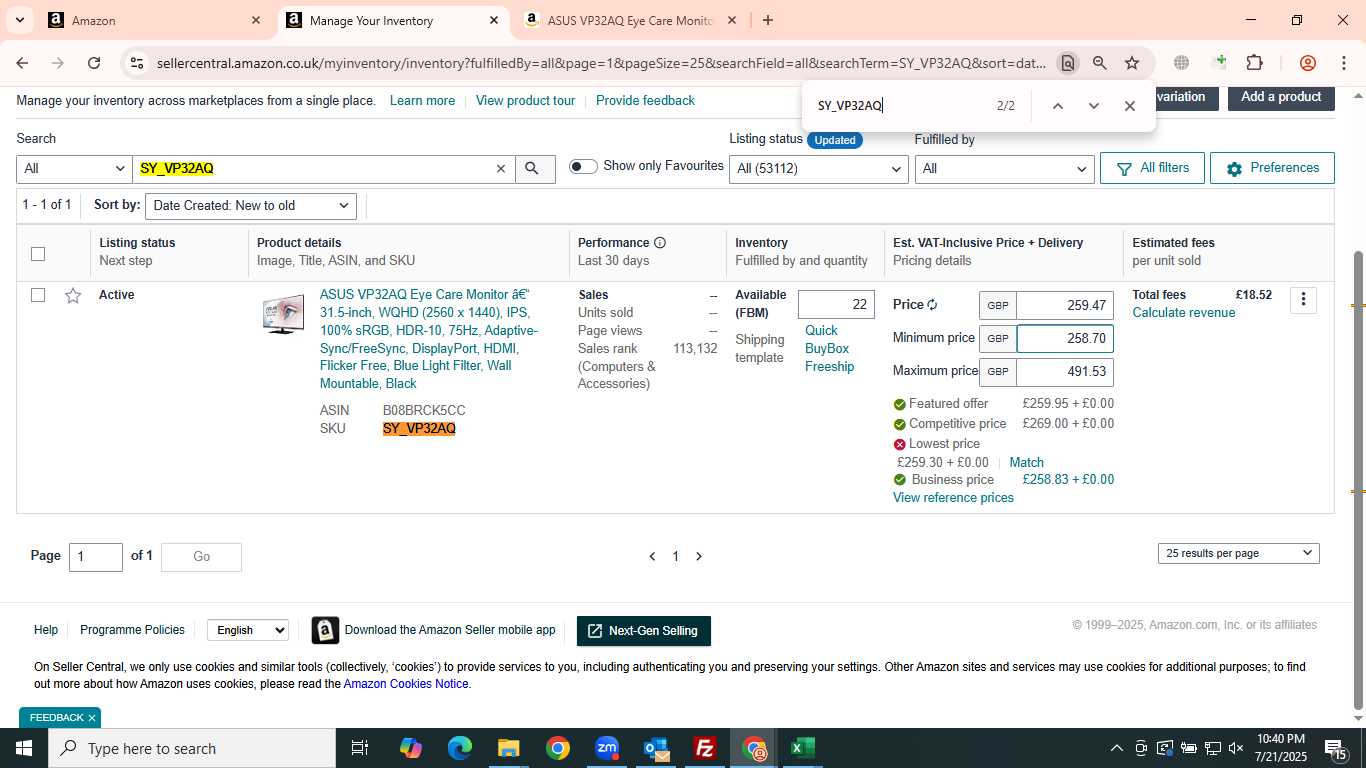The image size is (1366, 768).
Task: Open the browser extensions puzzle icon
Action: point(1254,63)
